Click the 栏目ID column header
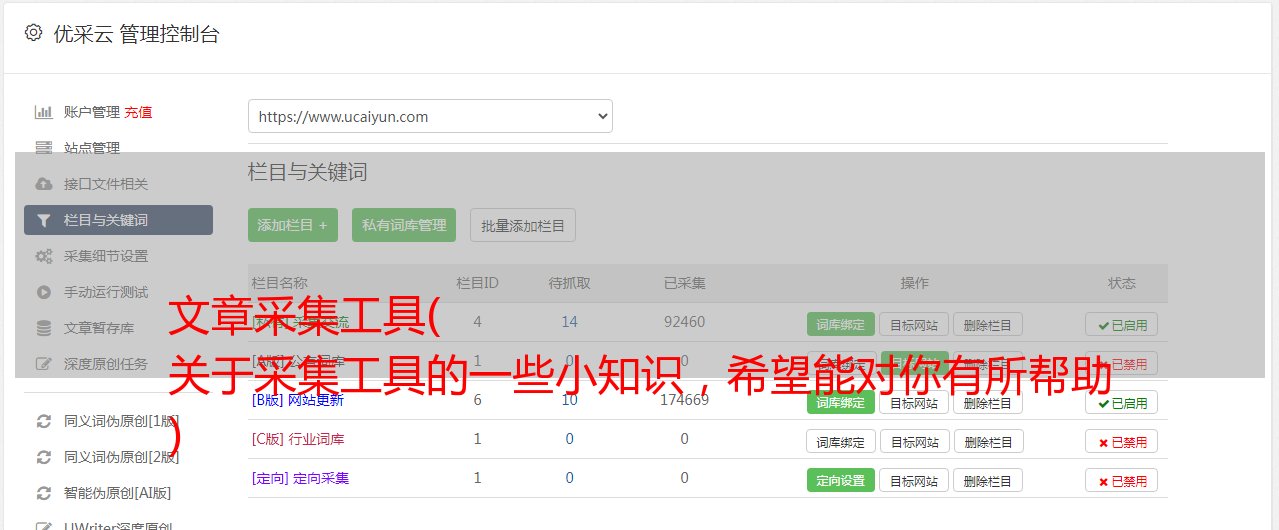This screenshot has height=530, width=1279. [478, 283]
